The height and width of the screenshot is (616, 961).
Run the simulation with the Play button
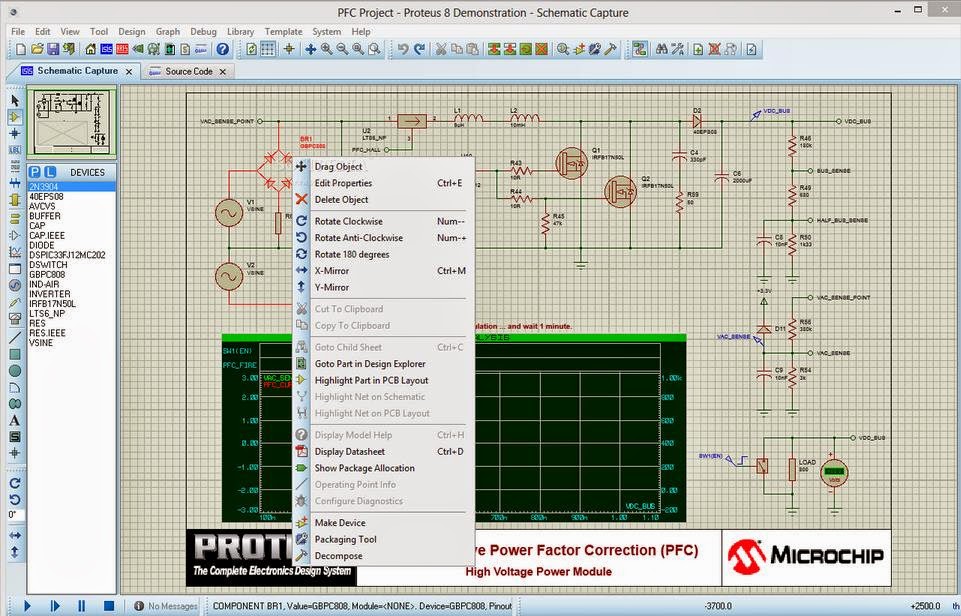pos(27,605)
